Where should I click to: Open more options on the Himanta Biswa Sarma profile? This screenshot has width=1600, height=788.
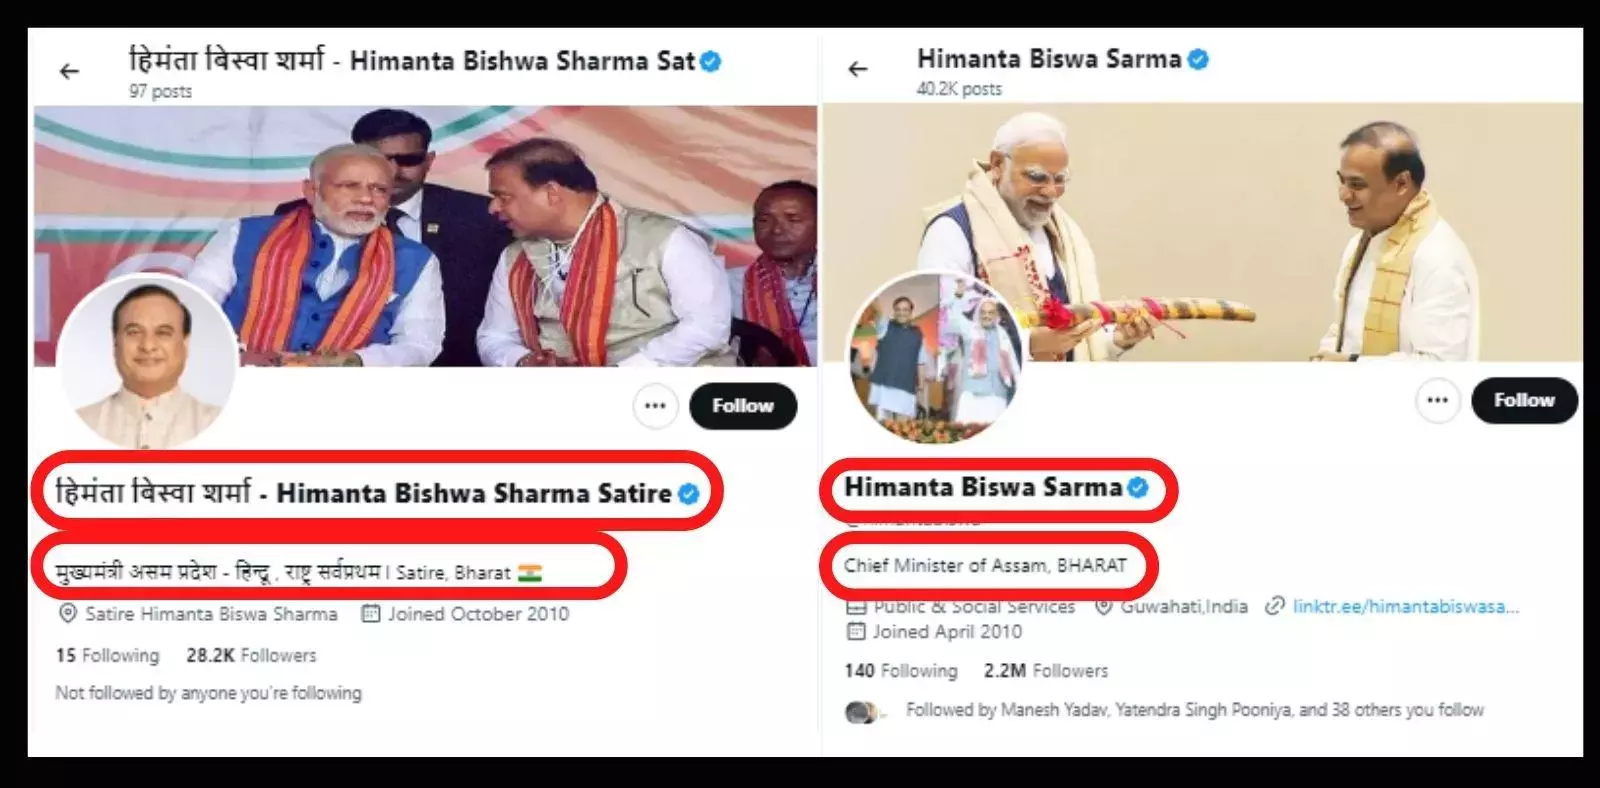click(1437, 400)
